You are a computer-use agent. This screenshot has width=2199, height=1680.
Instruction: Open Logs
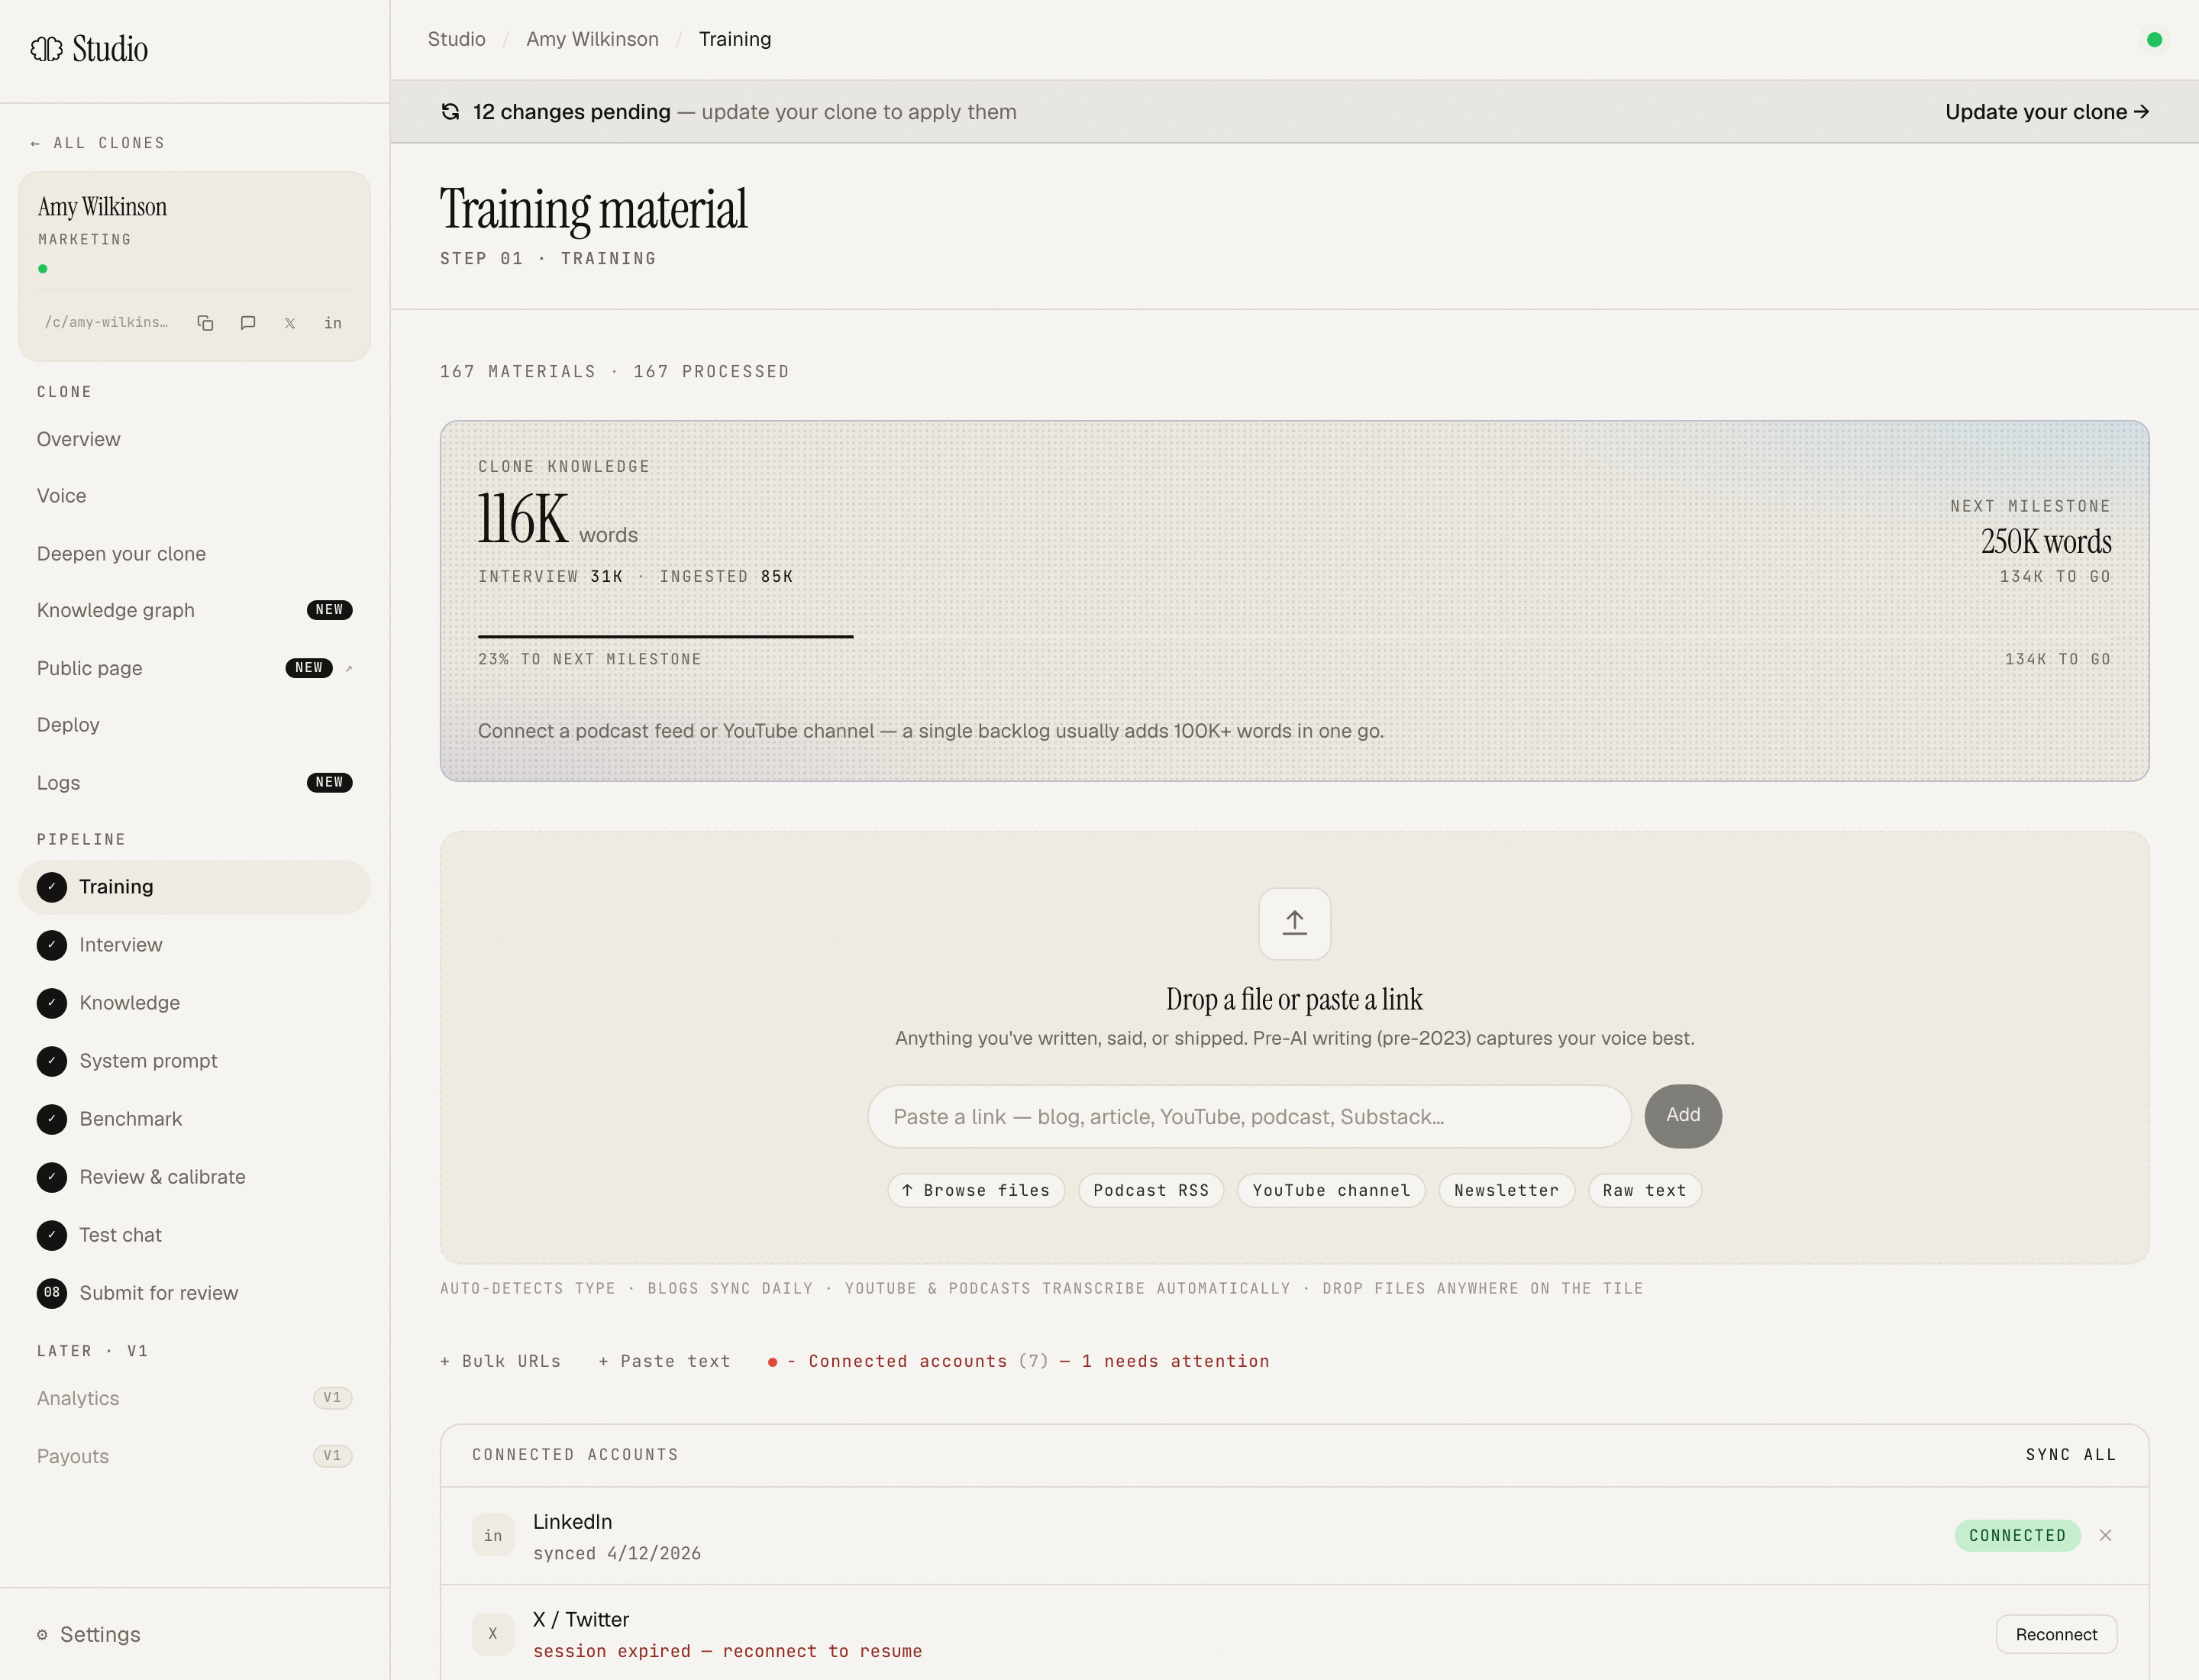point(194,783)
